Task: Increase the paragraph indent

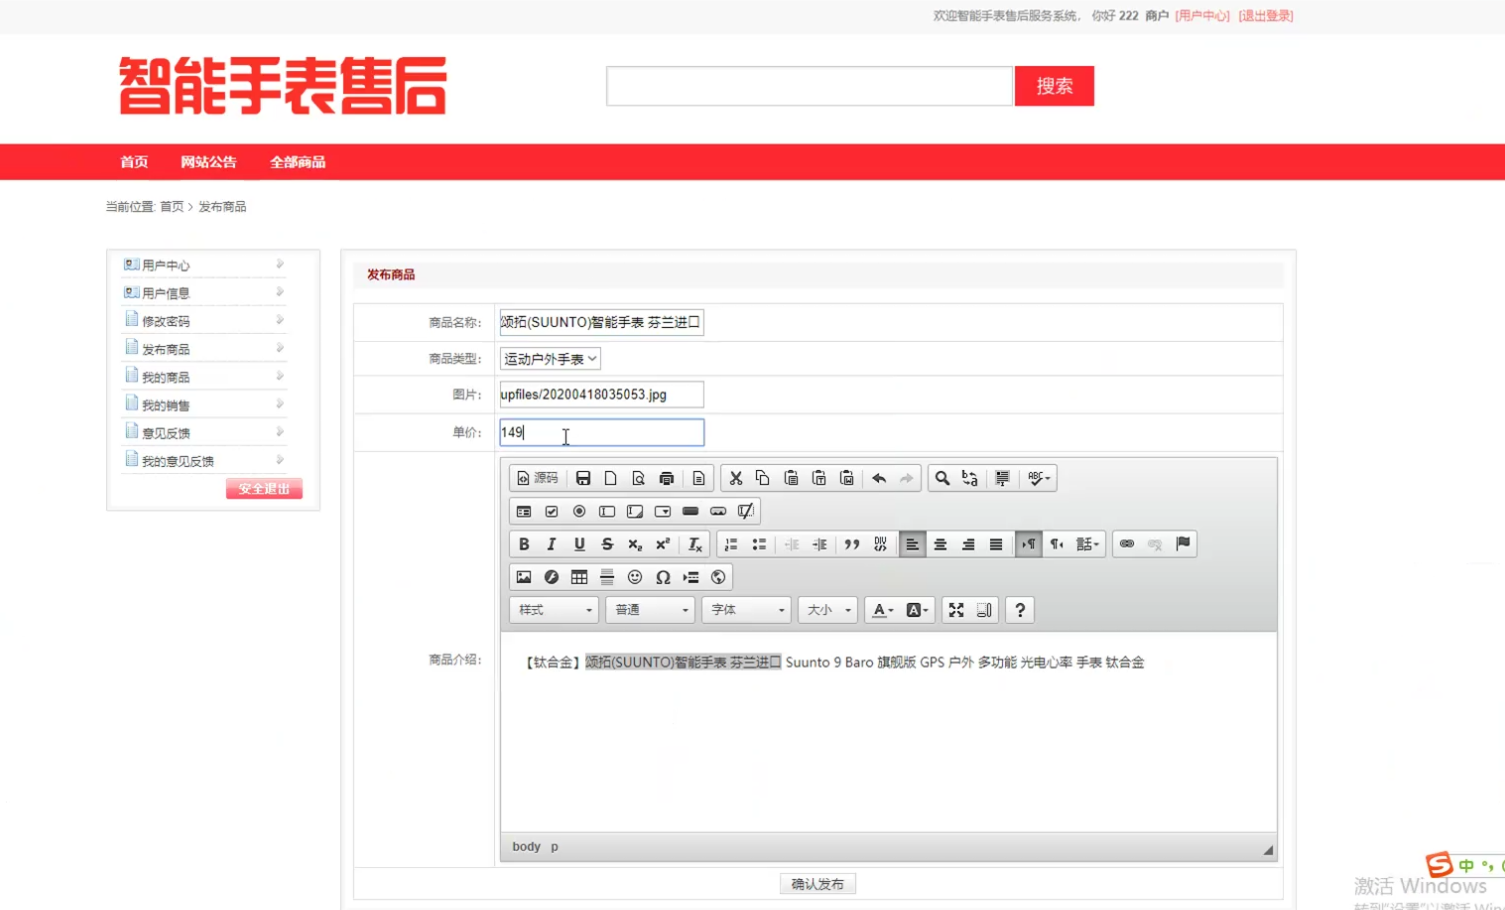Action: click(x=819, y=544)
